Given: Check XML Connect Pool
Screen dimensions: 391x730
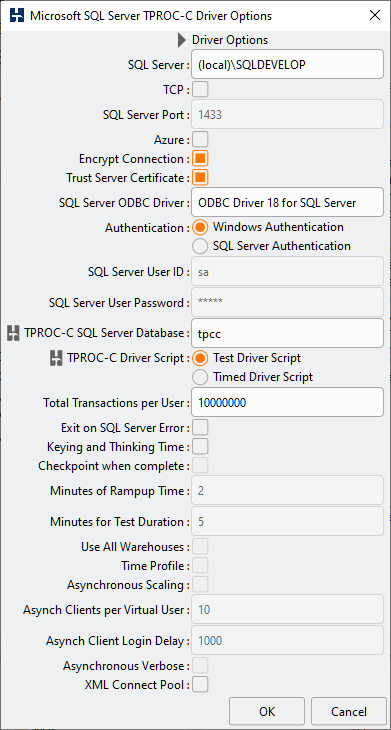Looking at the screenshot, I should 200,684.
